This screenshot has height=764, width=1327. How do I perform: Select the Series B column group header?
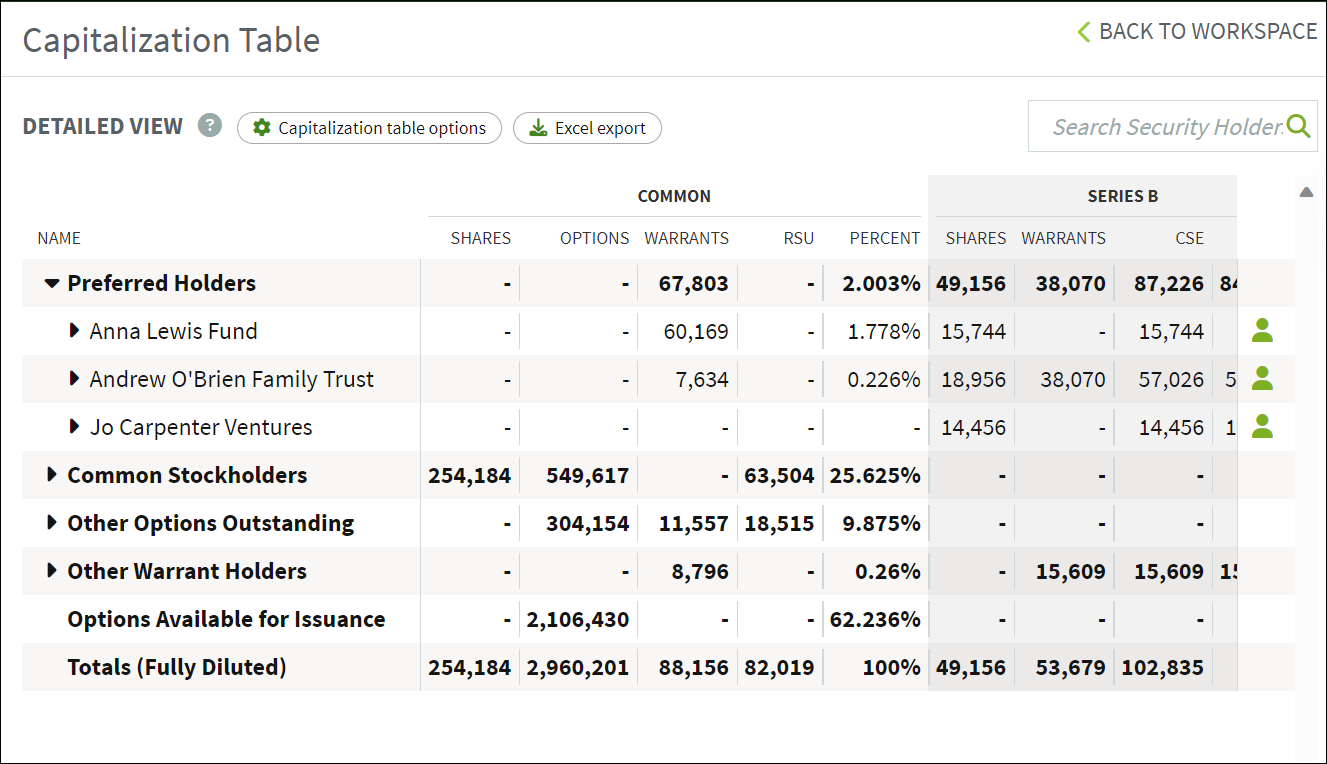(1122, 196)
